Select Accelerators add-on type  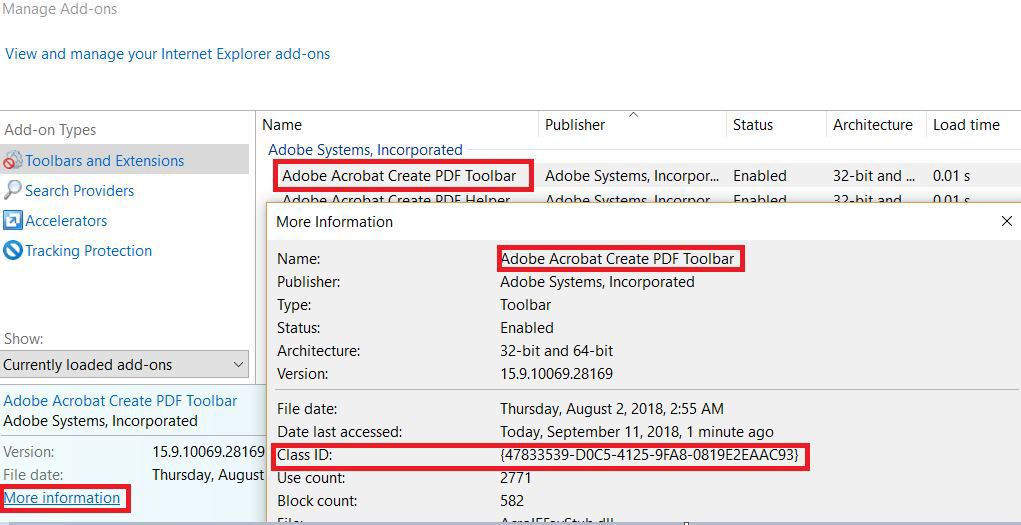click(x=66, y=221)
